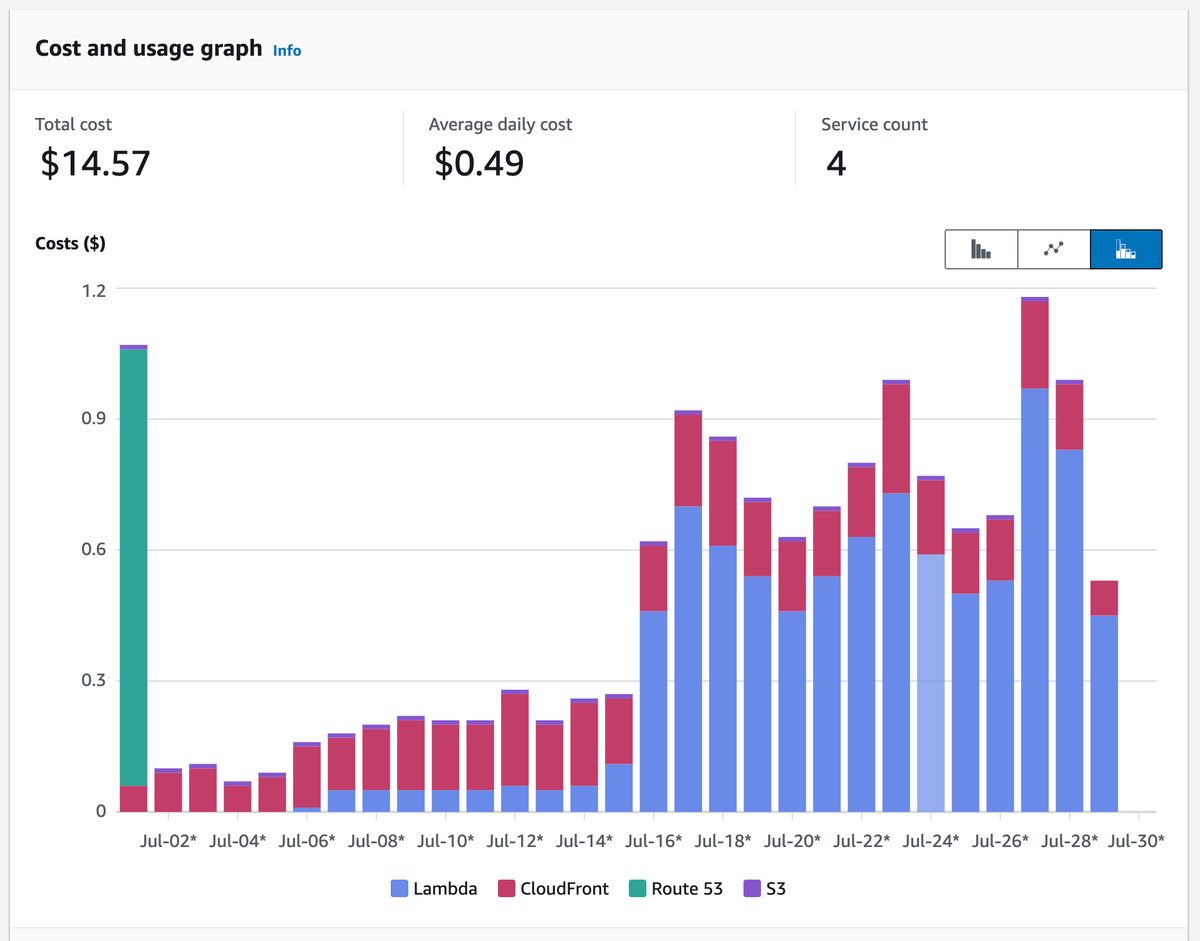
Task: Click the CloudFront legend color swatch
Action: [505, 888]
